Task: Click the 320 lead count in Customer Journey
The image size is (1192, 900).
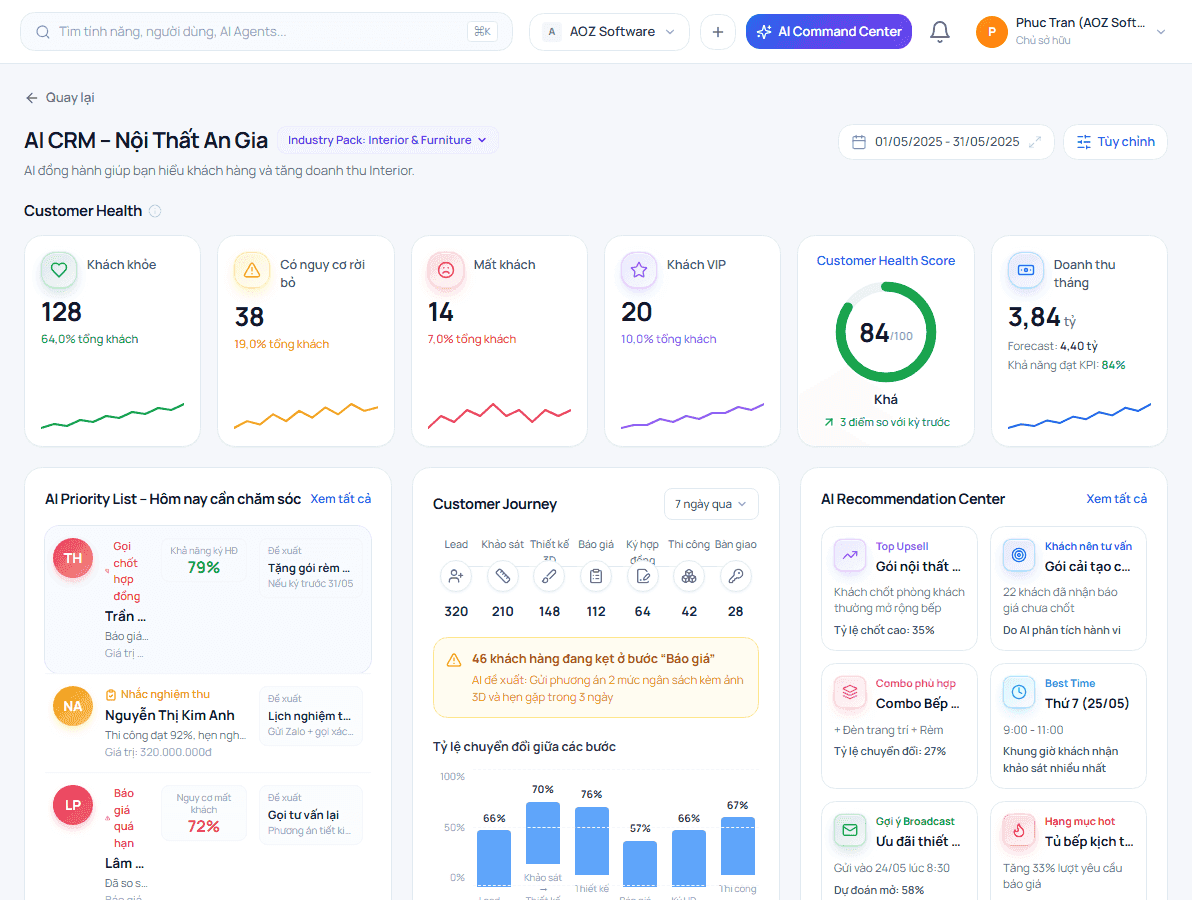Action: 456,611
